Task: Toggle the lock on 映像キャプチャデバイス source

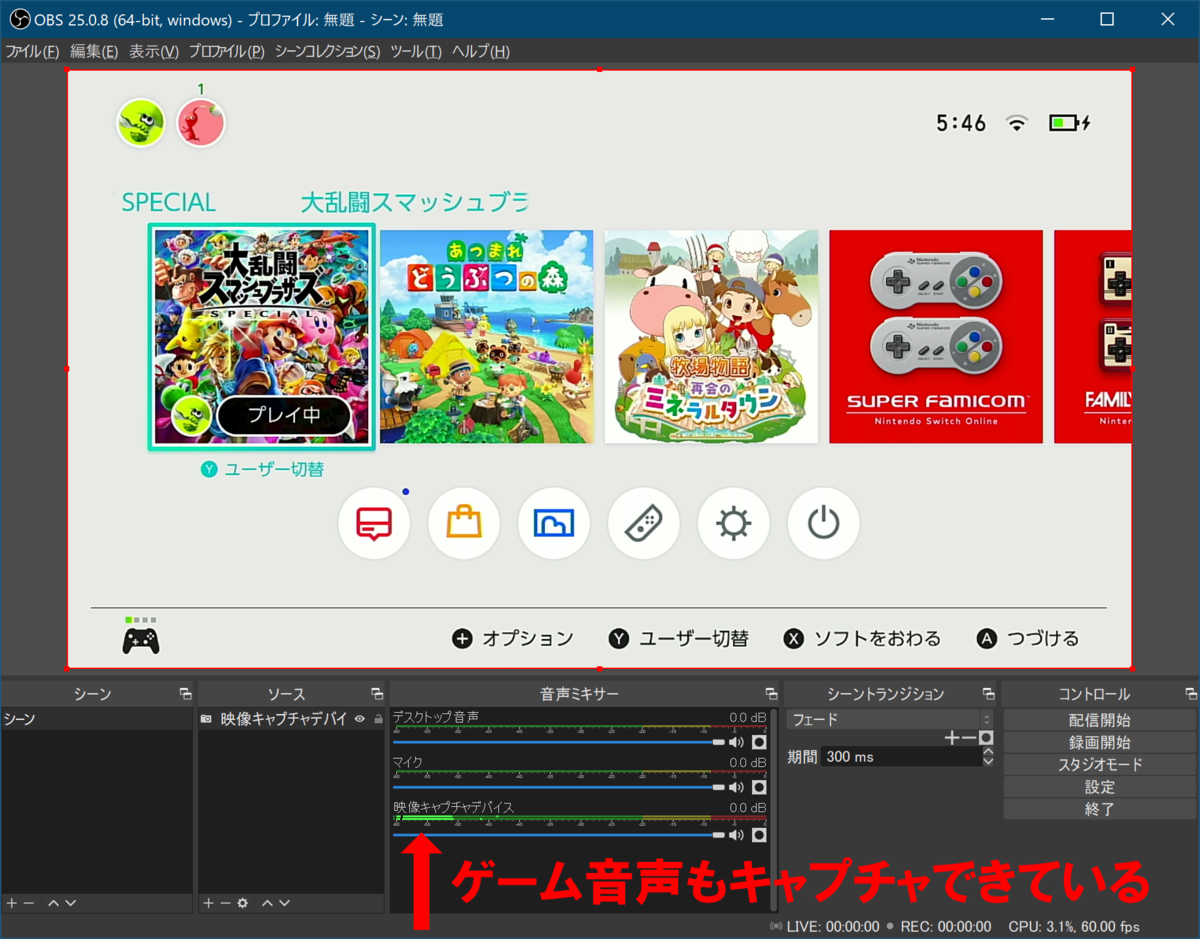Action: tap(378, 719)
